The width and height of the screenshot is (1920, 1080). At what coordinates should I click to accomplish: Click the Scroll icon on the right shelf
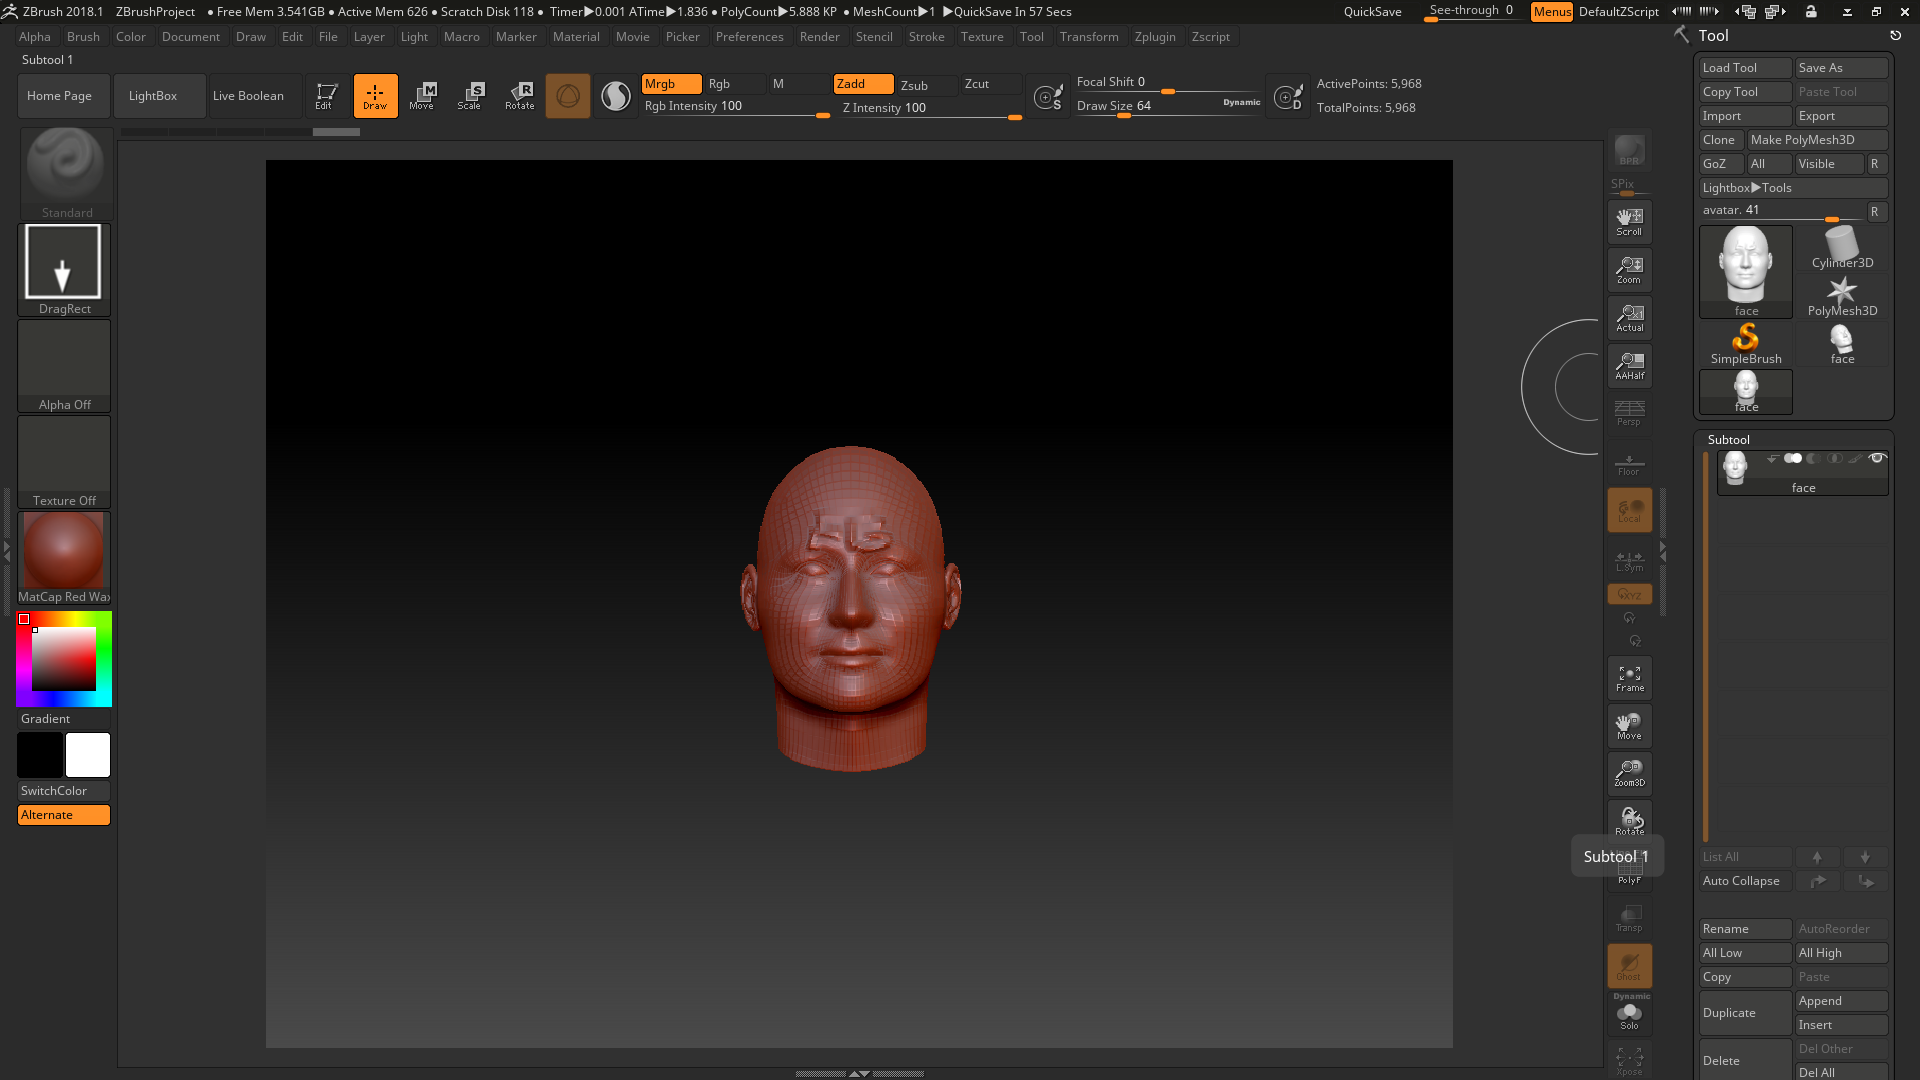coord(1629,220)
